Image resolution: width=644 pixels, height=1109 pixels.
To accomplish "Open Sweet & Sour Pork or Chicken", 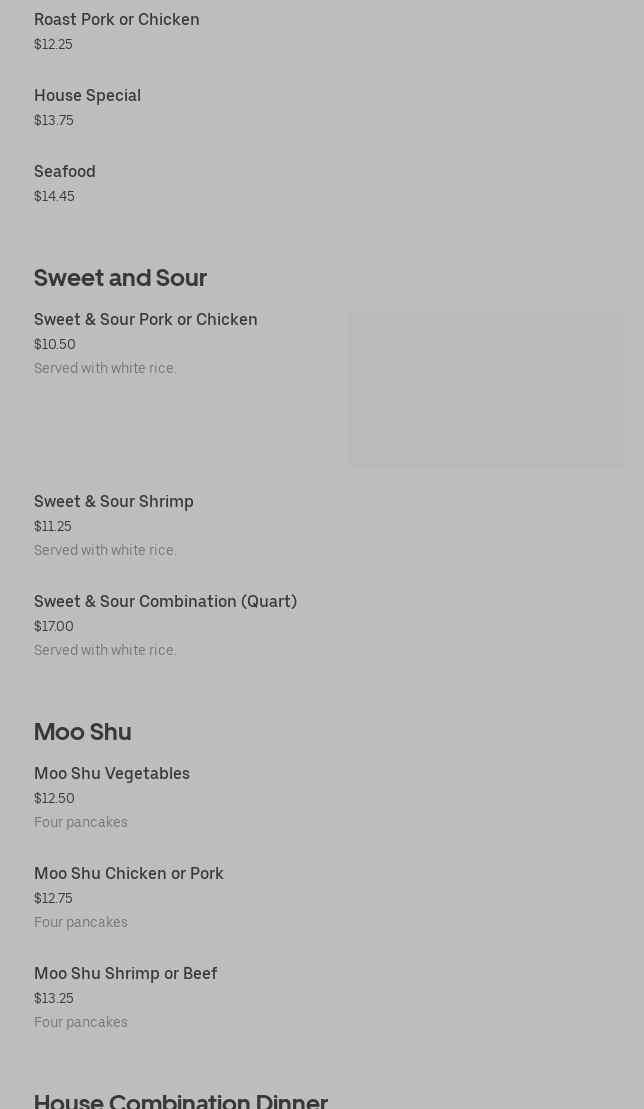I will (x=146, y=320).
